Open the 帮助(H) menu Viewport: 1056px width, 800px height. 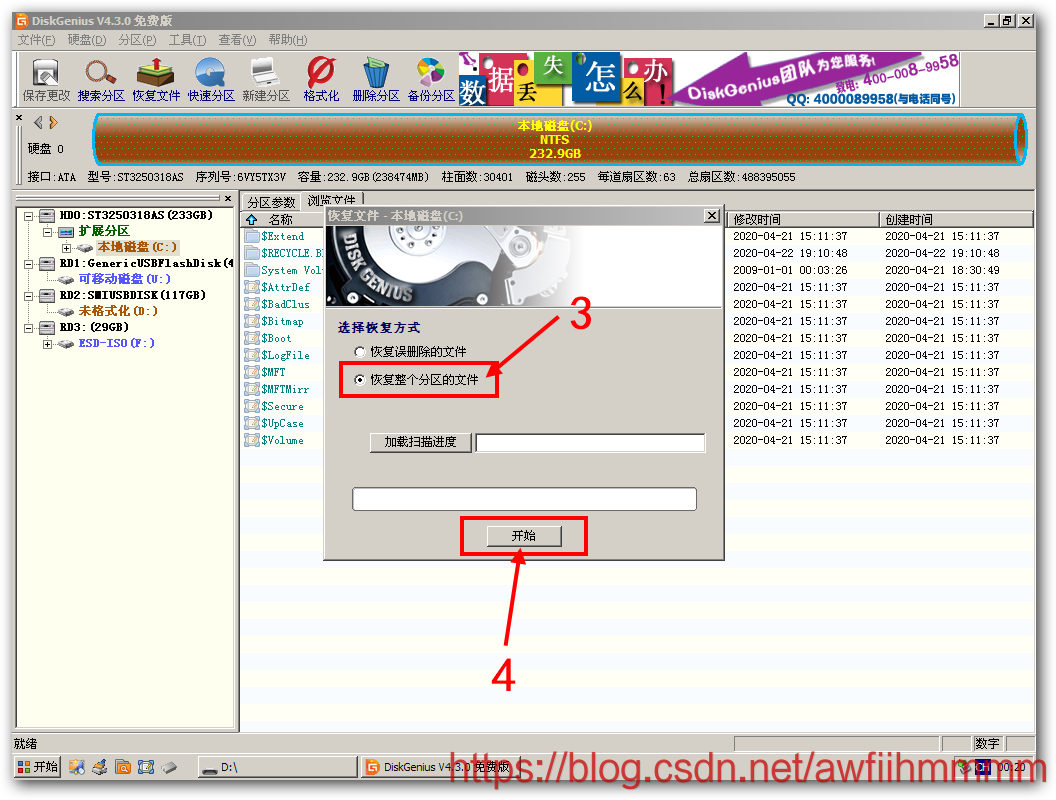coord(288,40)
